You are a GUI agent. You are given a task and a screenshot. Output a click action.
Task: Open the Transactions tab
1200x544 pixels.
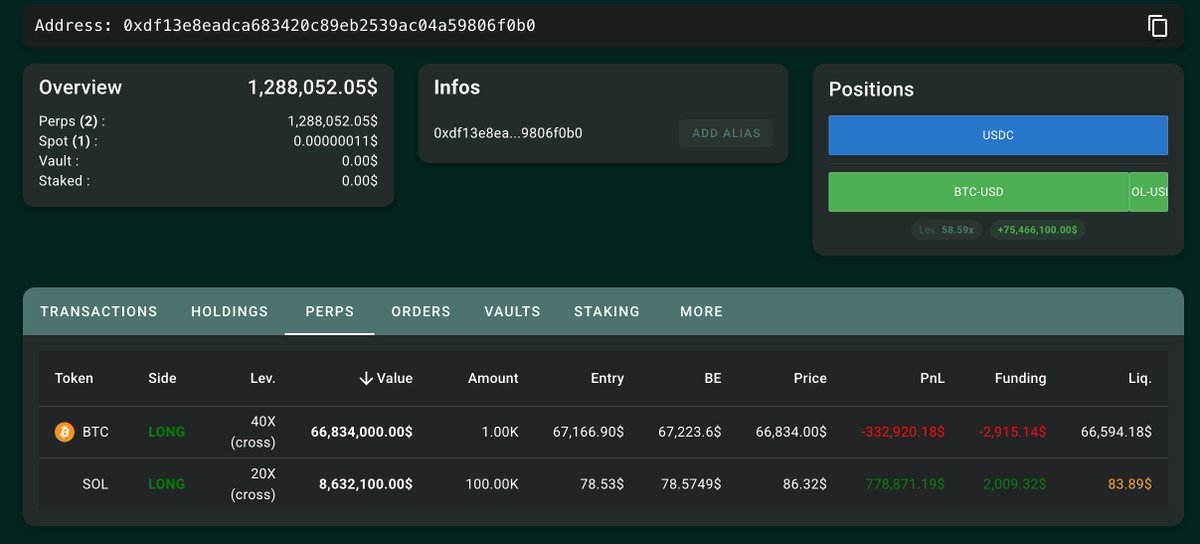point(99,311)
